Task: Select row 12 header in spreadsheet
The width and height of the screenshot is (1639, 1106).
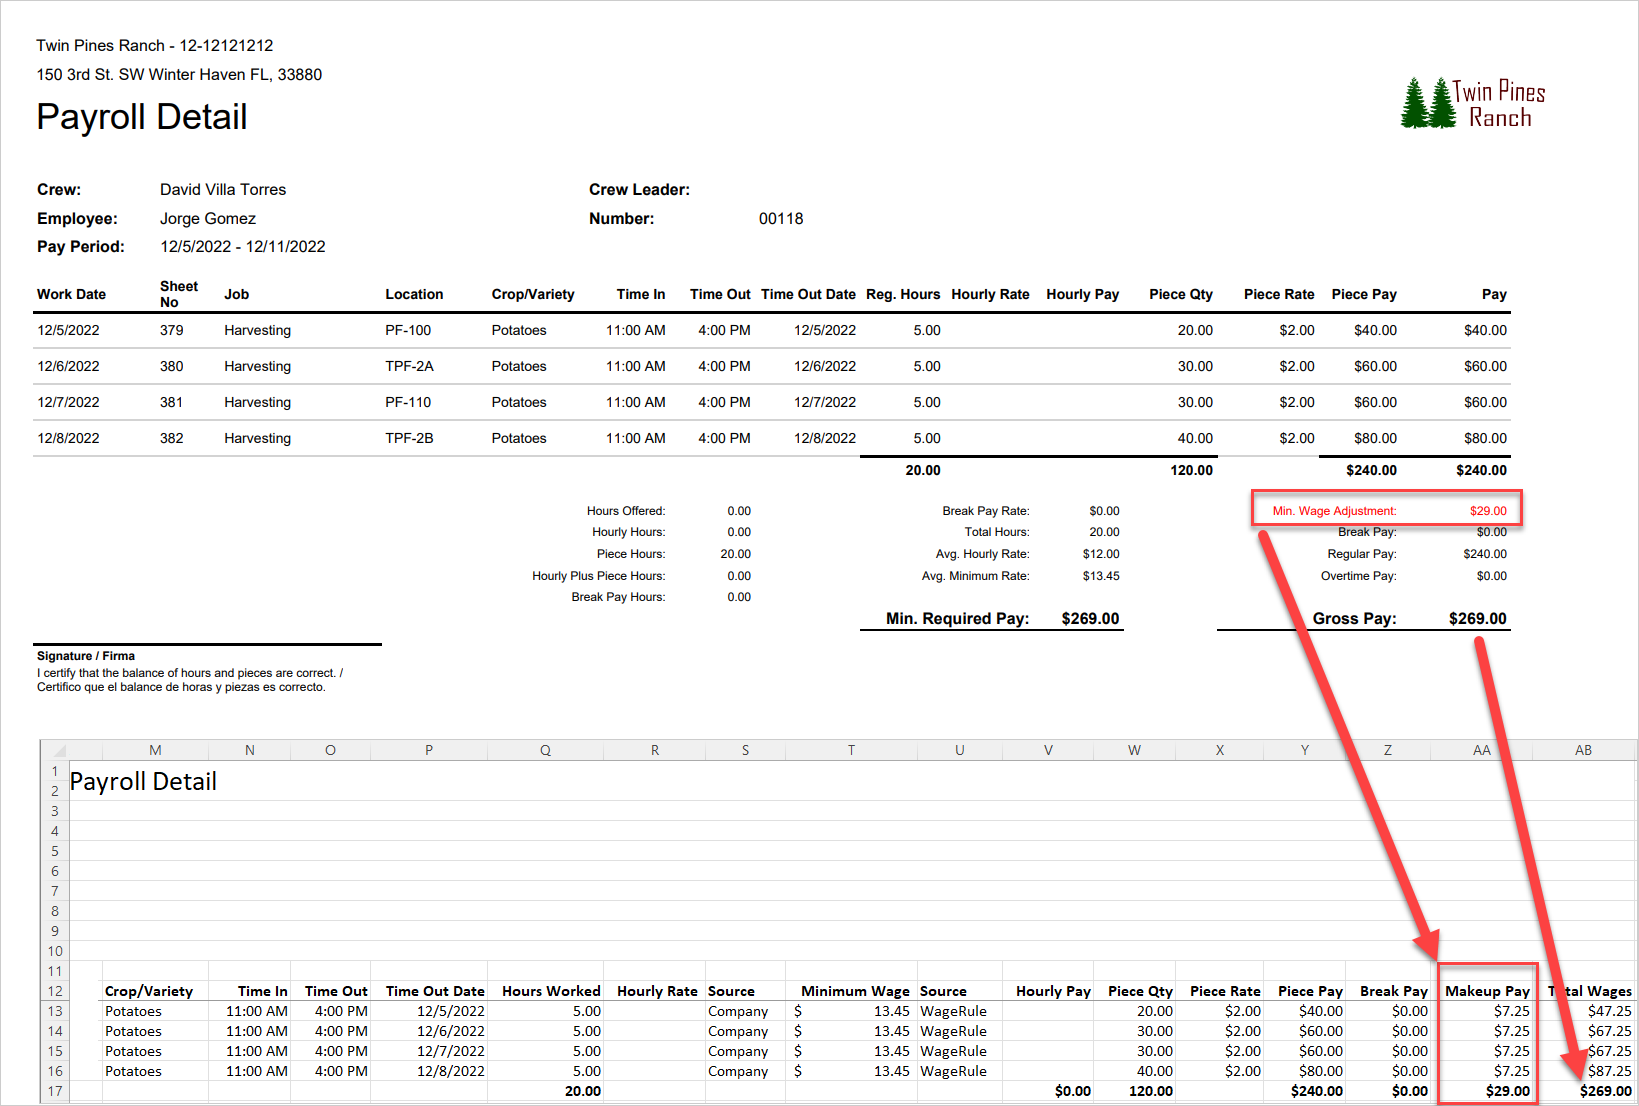Action: click(55, 991)
